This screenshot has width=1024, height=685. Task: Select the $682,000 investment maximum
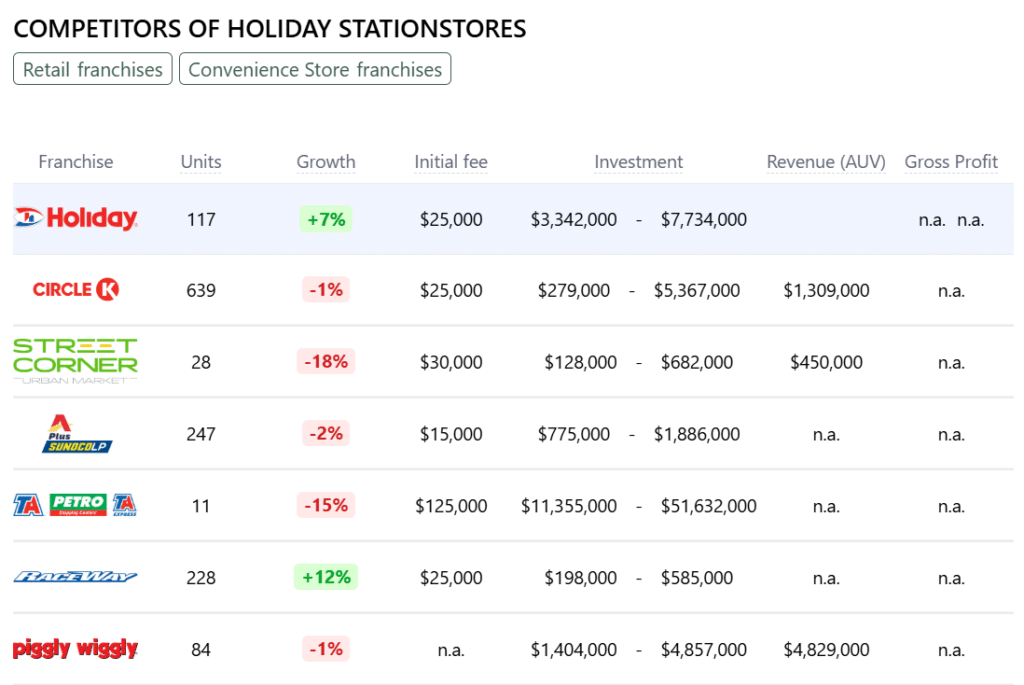tap(697, 362)
